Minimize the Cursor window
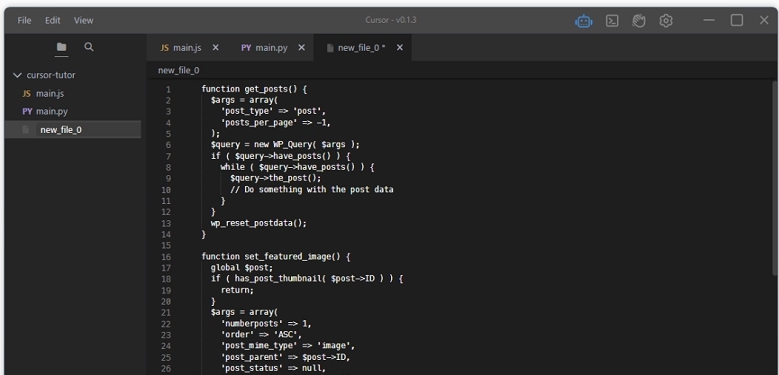 (709, 20)
